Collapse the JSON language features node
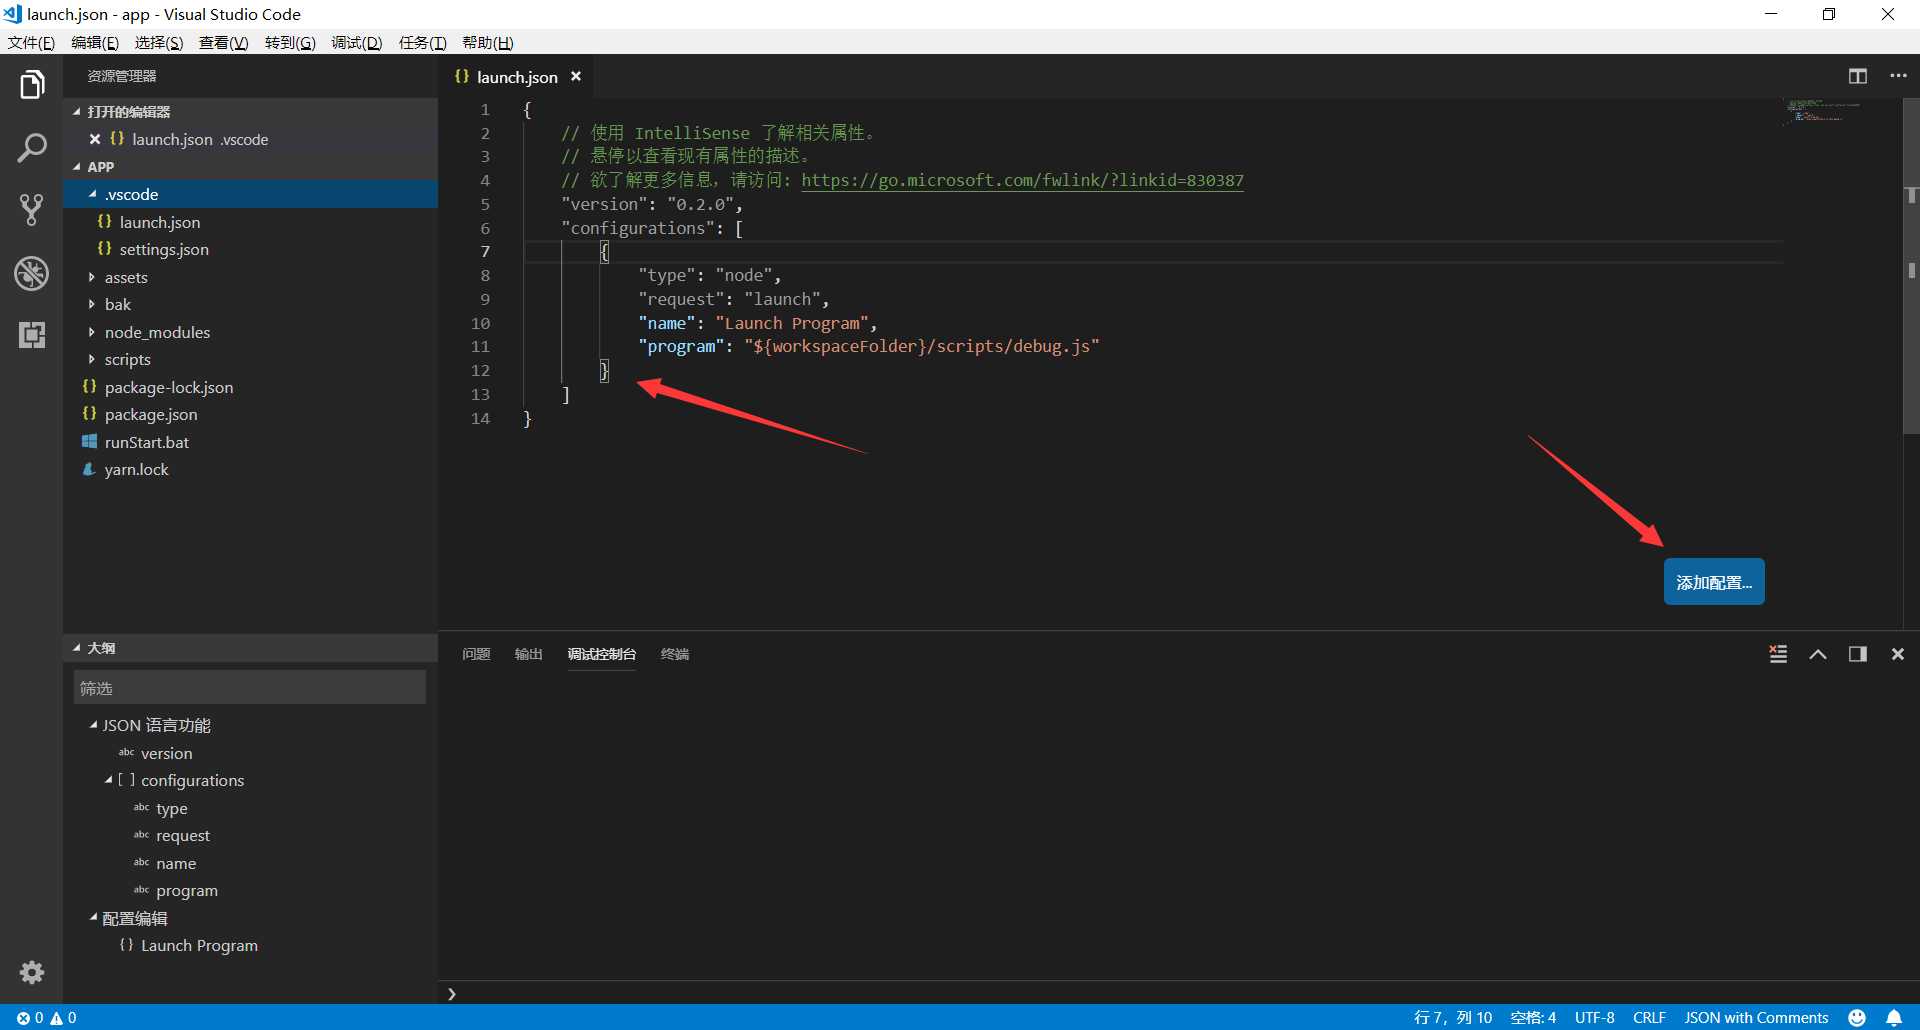 94,725
